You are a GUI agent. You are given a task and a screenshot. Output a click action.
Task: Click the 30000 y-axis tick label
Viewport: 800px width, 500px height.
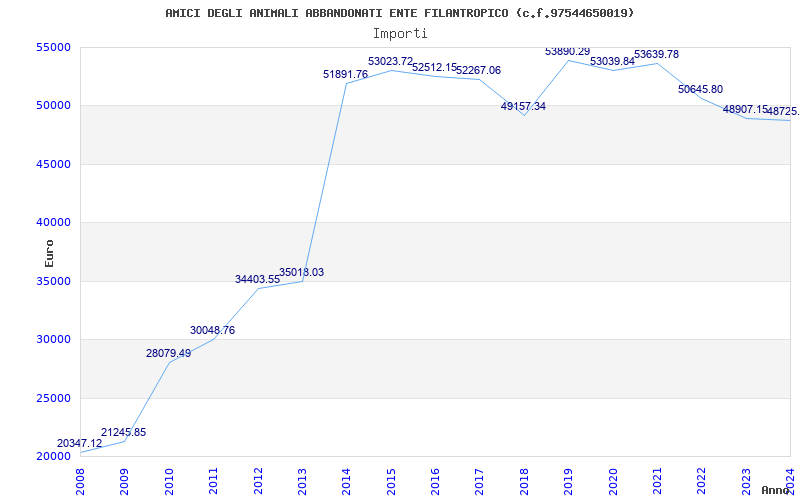pos(52,339)
